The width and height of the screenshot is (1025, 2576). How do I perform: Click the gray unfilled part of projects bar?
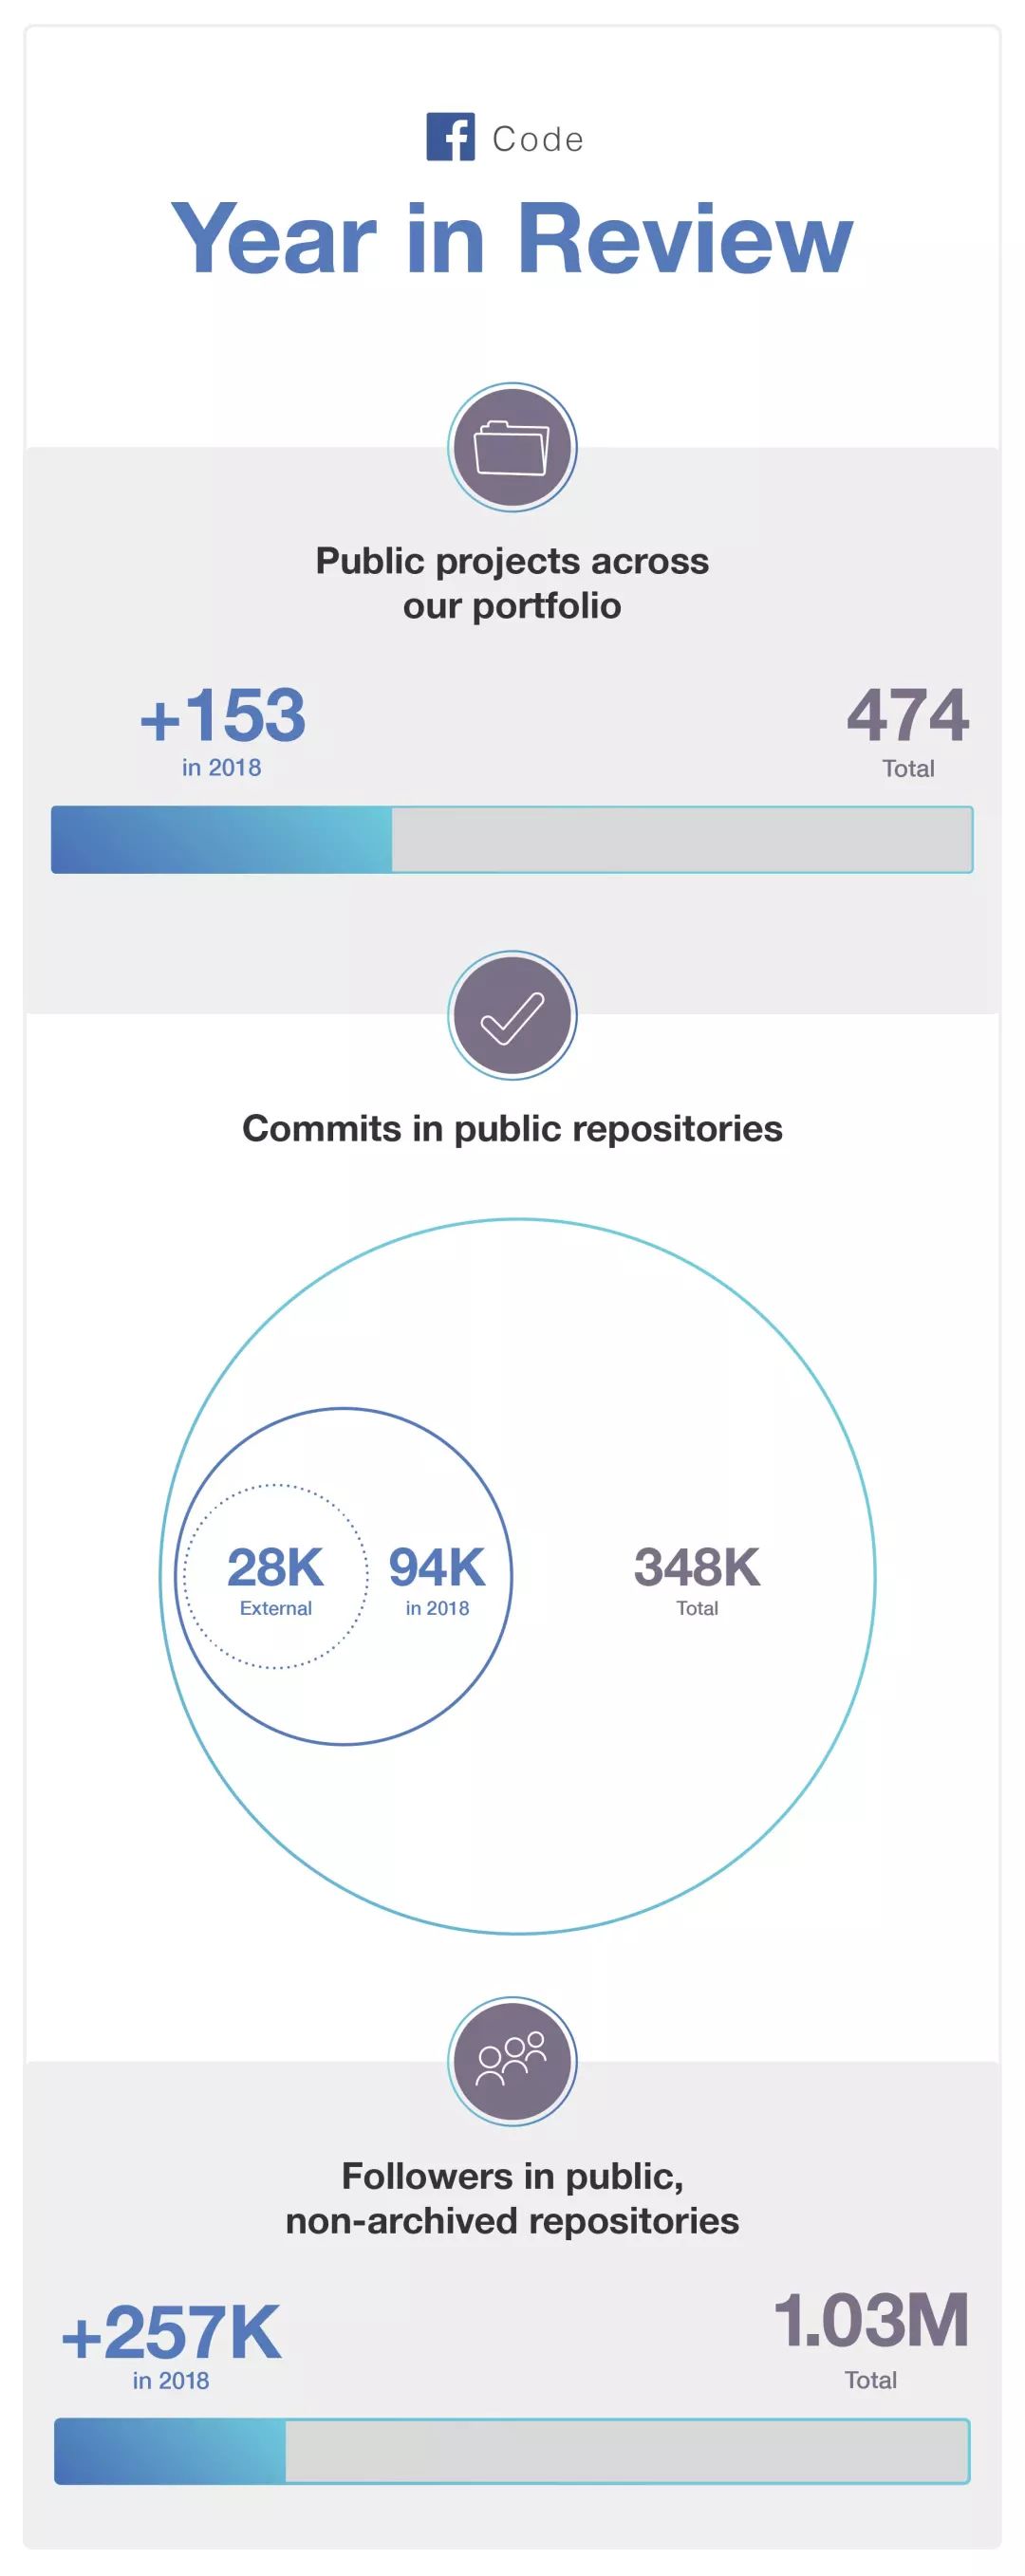pos(681,840)
